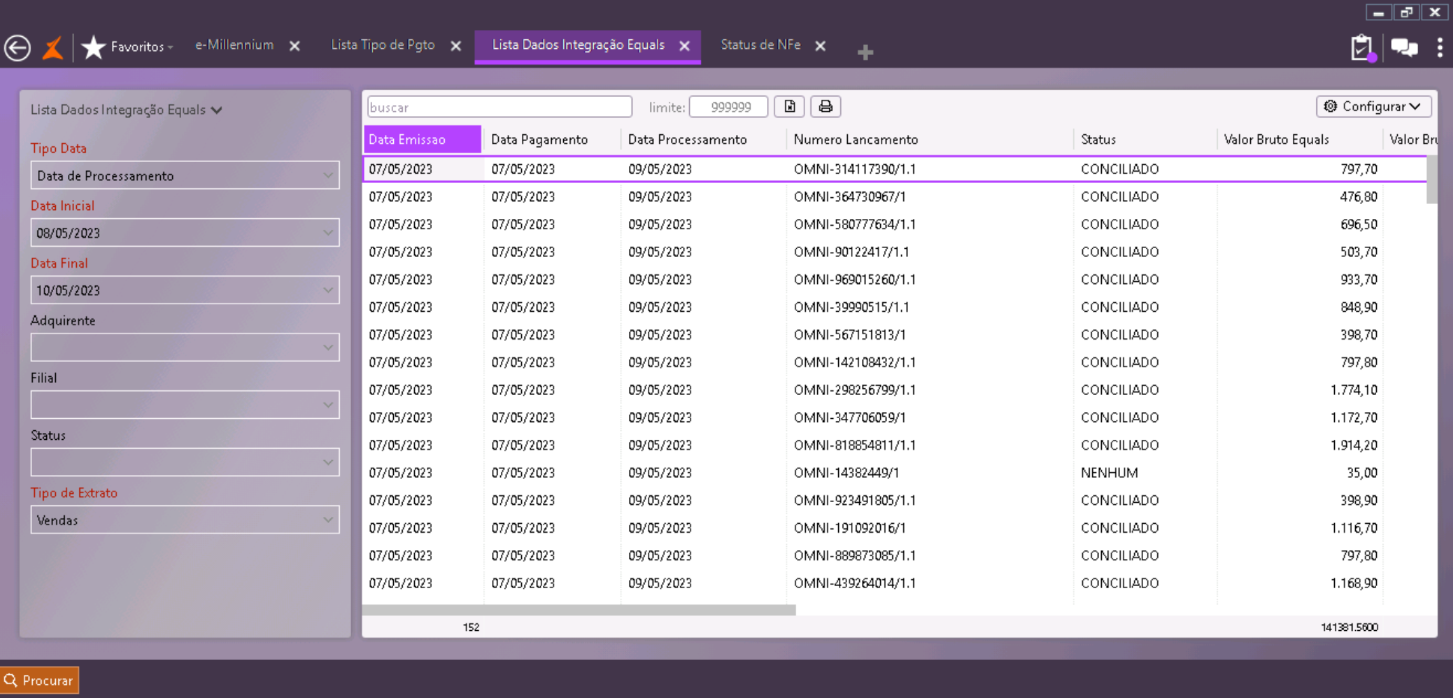Open the clipboard tasks icon

1361,47
